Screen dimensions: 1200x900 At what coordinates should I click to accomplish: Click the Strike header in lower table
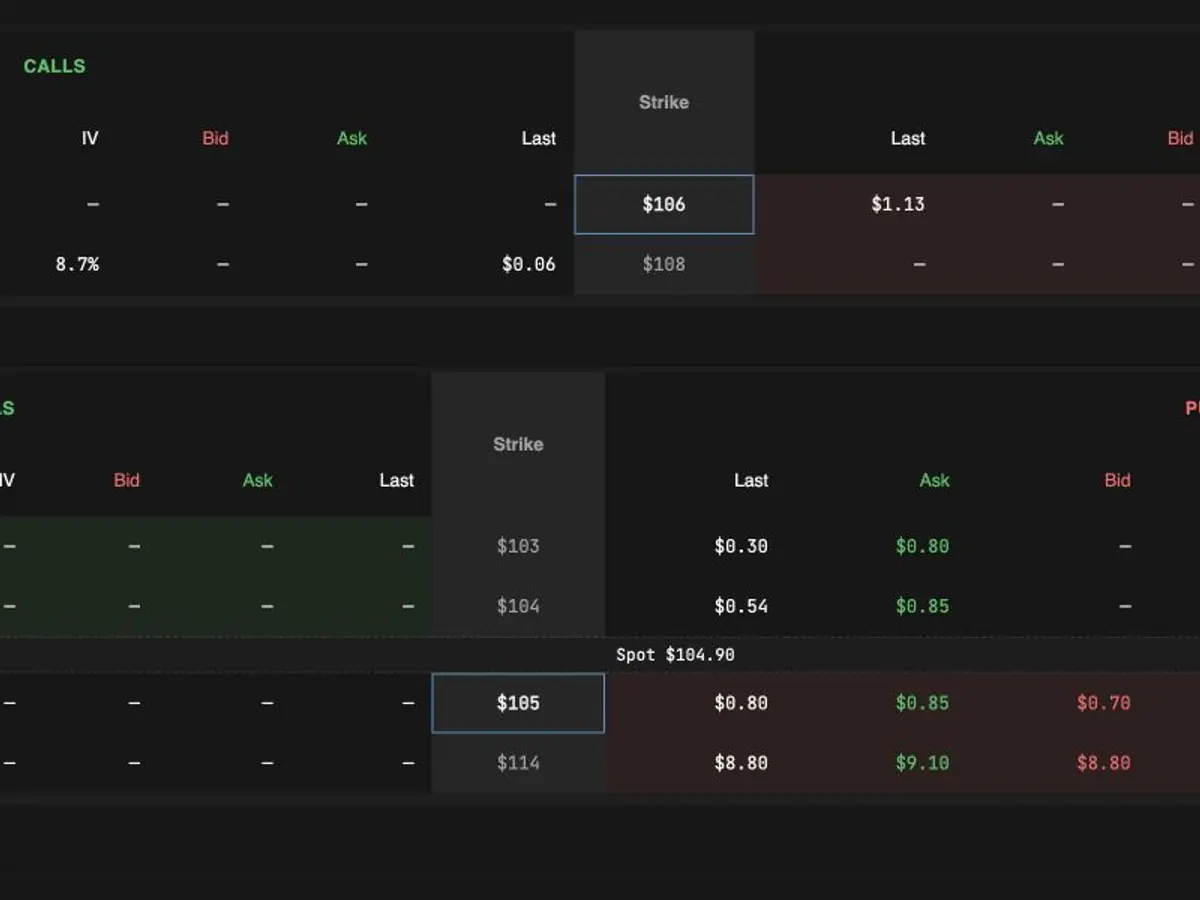point(518,444)
